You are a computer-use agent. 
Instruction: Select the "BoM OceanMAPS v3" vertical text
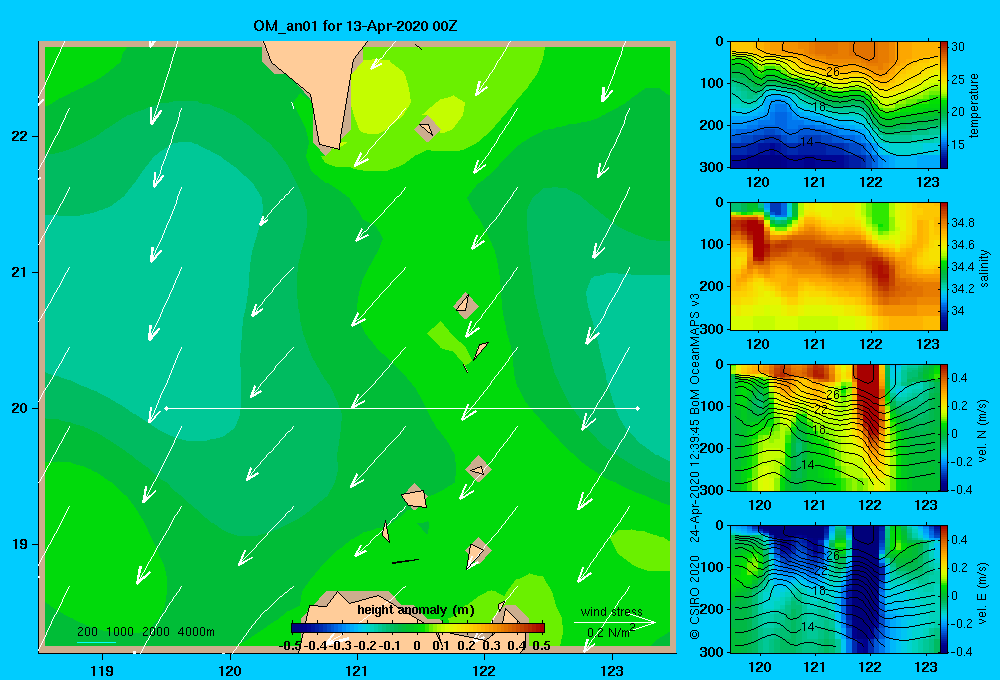tap(695, 355)
